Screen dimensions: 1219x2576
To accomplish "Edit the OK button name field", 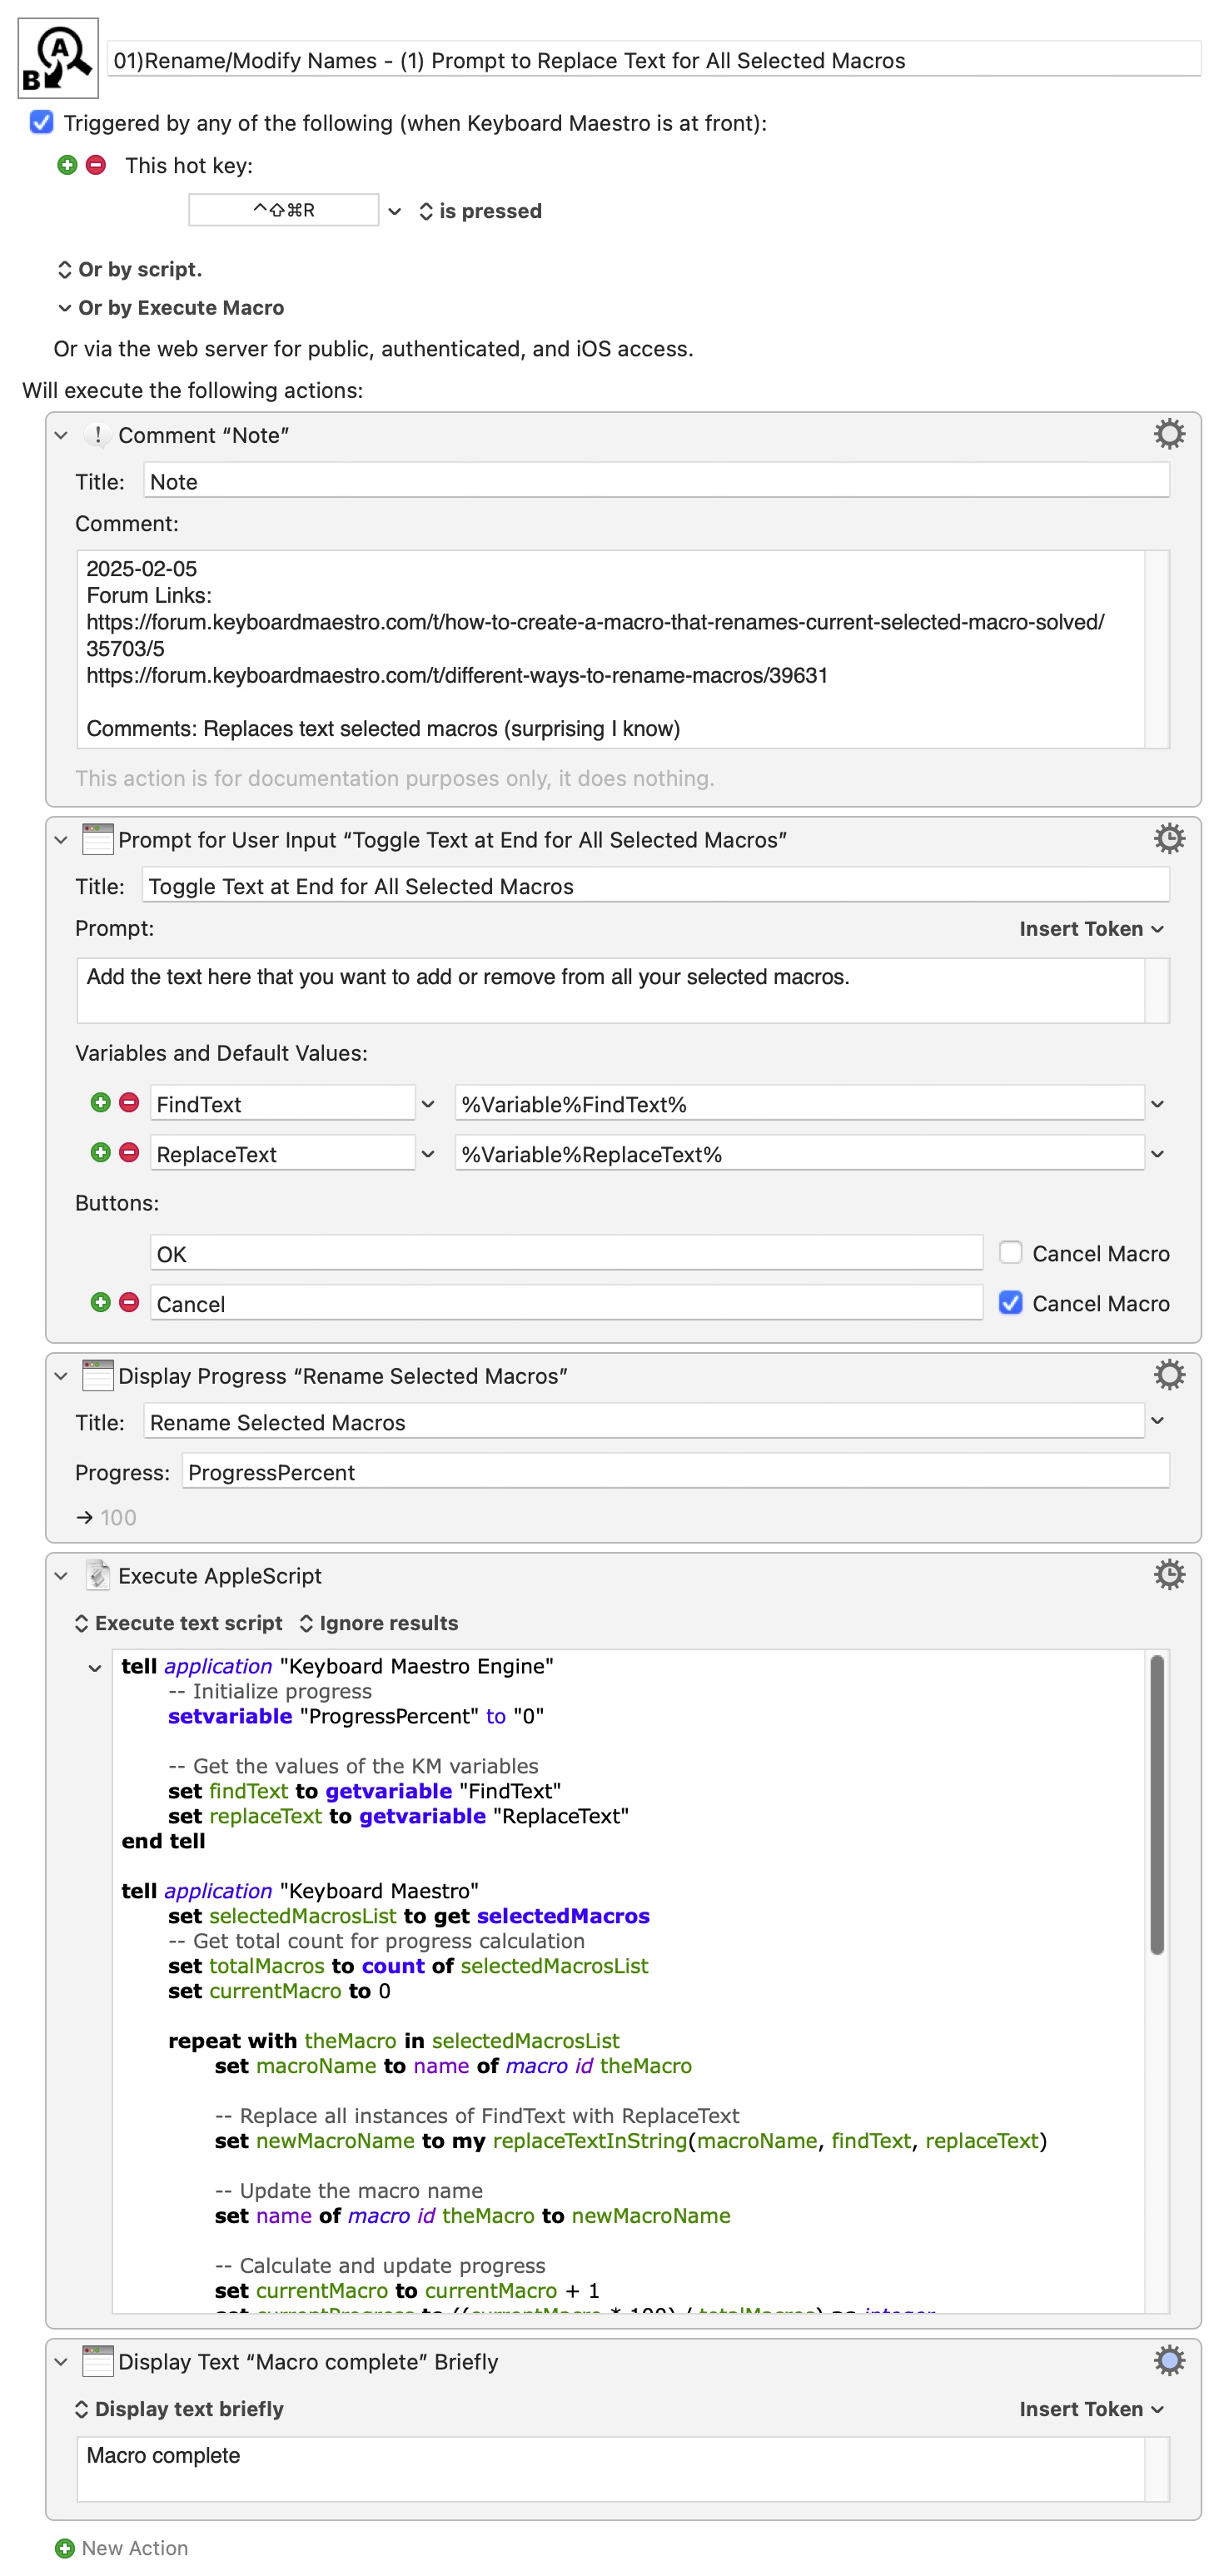I will coord(566,1253).
